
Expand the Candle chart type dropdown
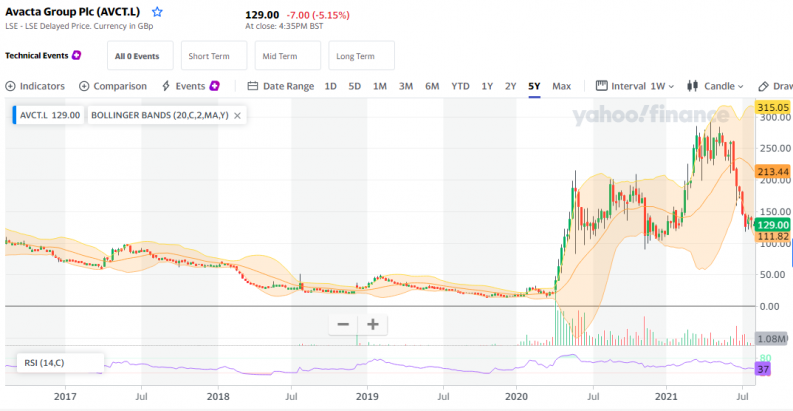point(715,86)
